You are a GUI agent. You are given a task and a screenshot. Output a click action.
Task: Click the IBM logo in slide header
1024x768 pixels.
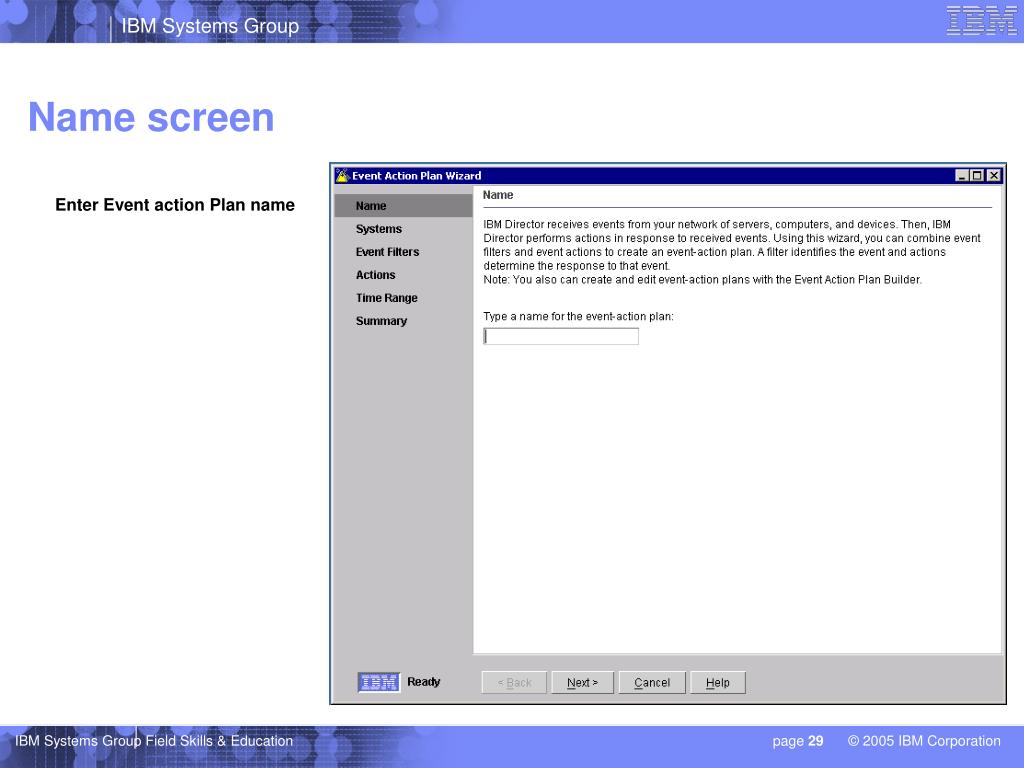click(982, 20)
